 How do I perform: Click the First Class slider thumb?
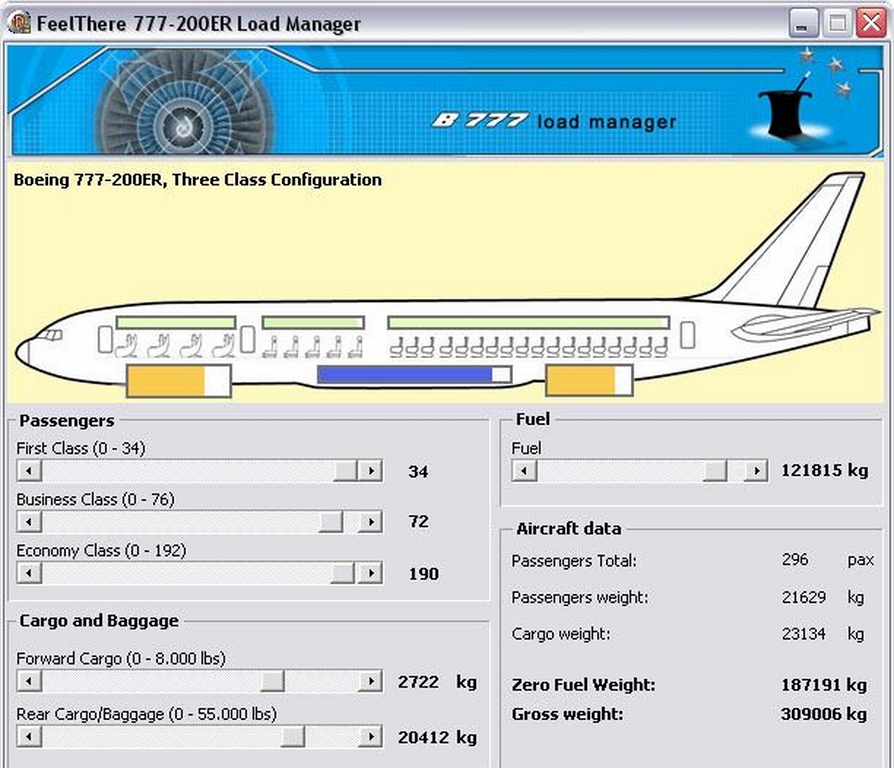pos(346,471)
